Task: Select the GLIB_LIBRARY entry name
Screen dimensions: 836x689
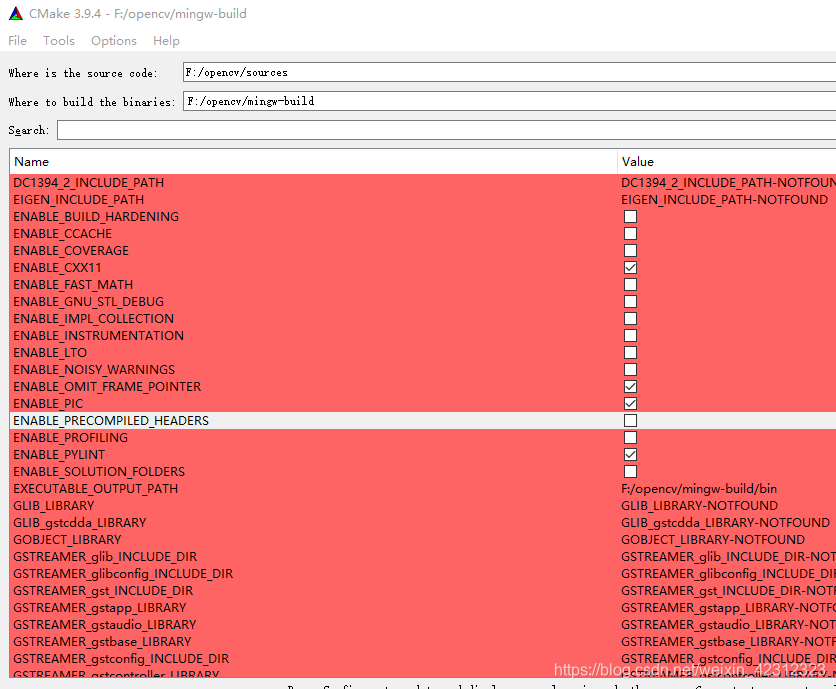Action: pyautogui.click(x=54, y=506)
